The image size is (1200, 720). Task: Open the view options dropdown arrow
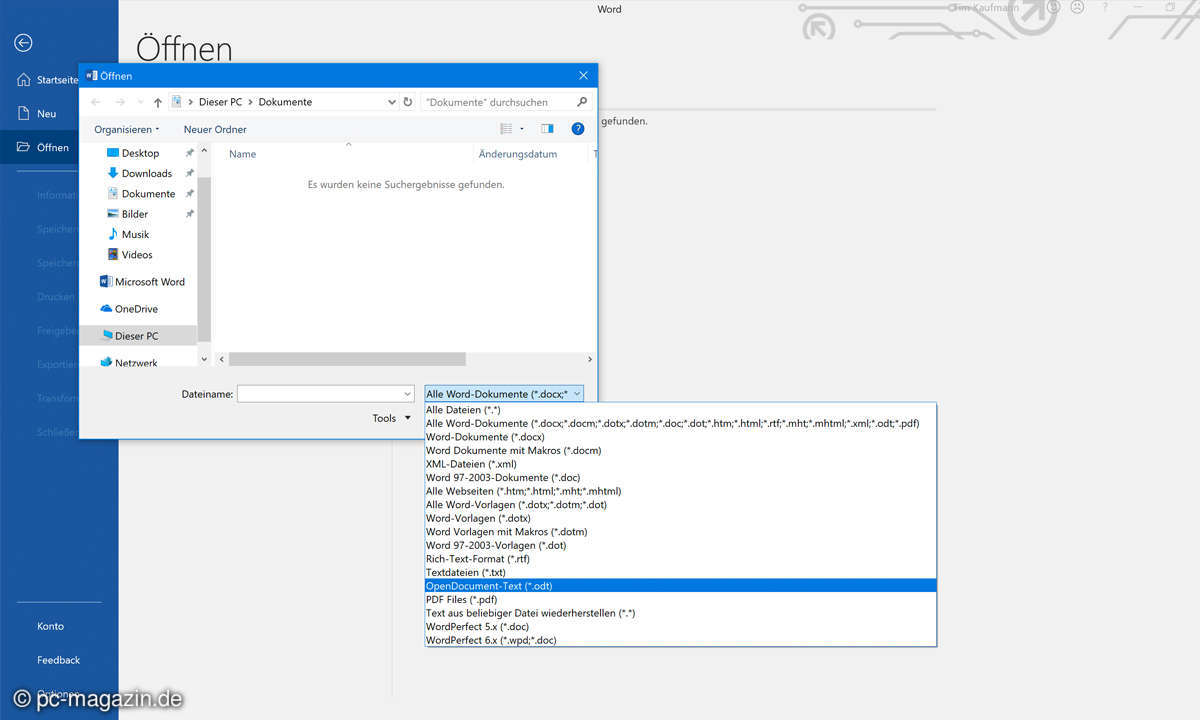point(522,129)
